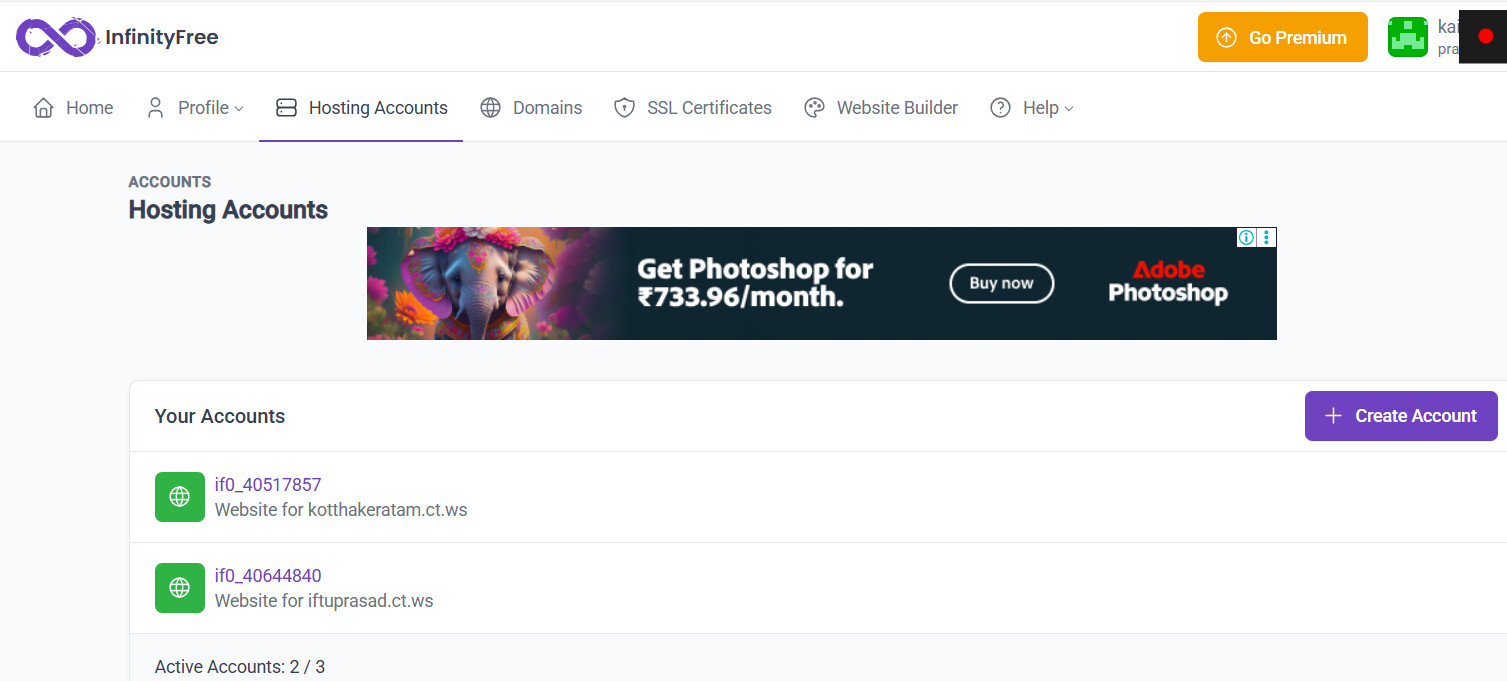This screenshot has height=681, width=1507.
Task: Open the if0_40517857 account link
Action: point(268,485)
